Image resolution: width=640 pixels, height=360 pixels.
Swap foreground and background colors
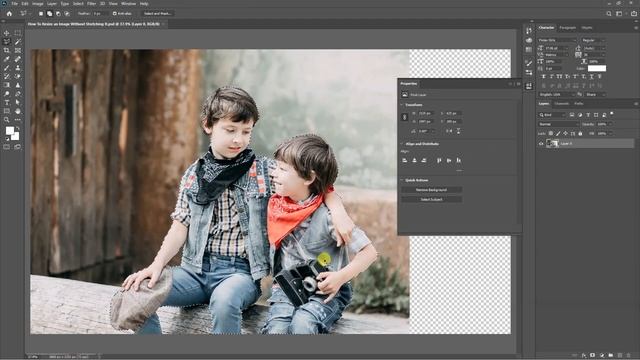tap(18, 128)
